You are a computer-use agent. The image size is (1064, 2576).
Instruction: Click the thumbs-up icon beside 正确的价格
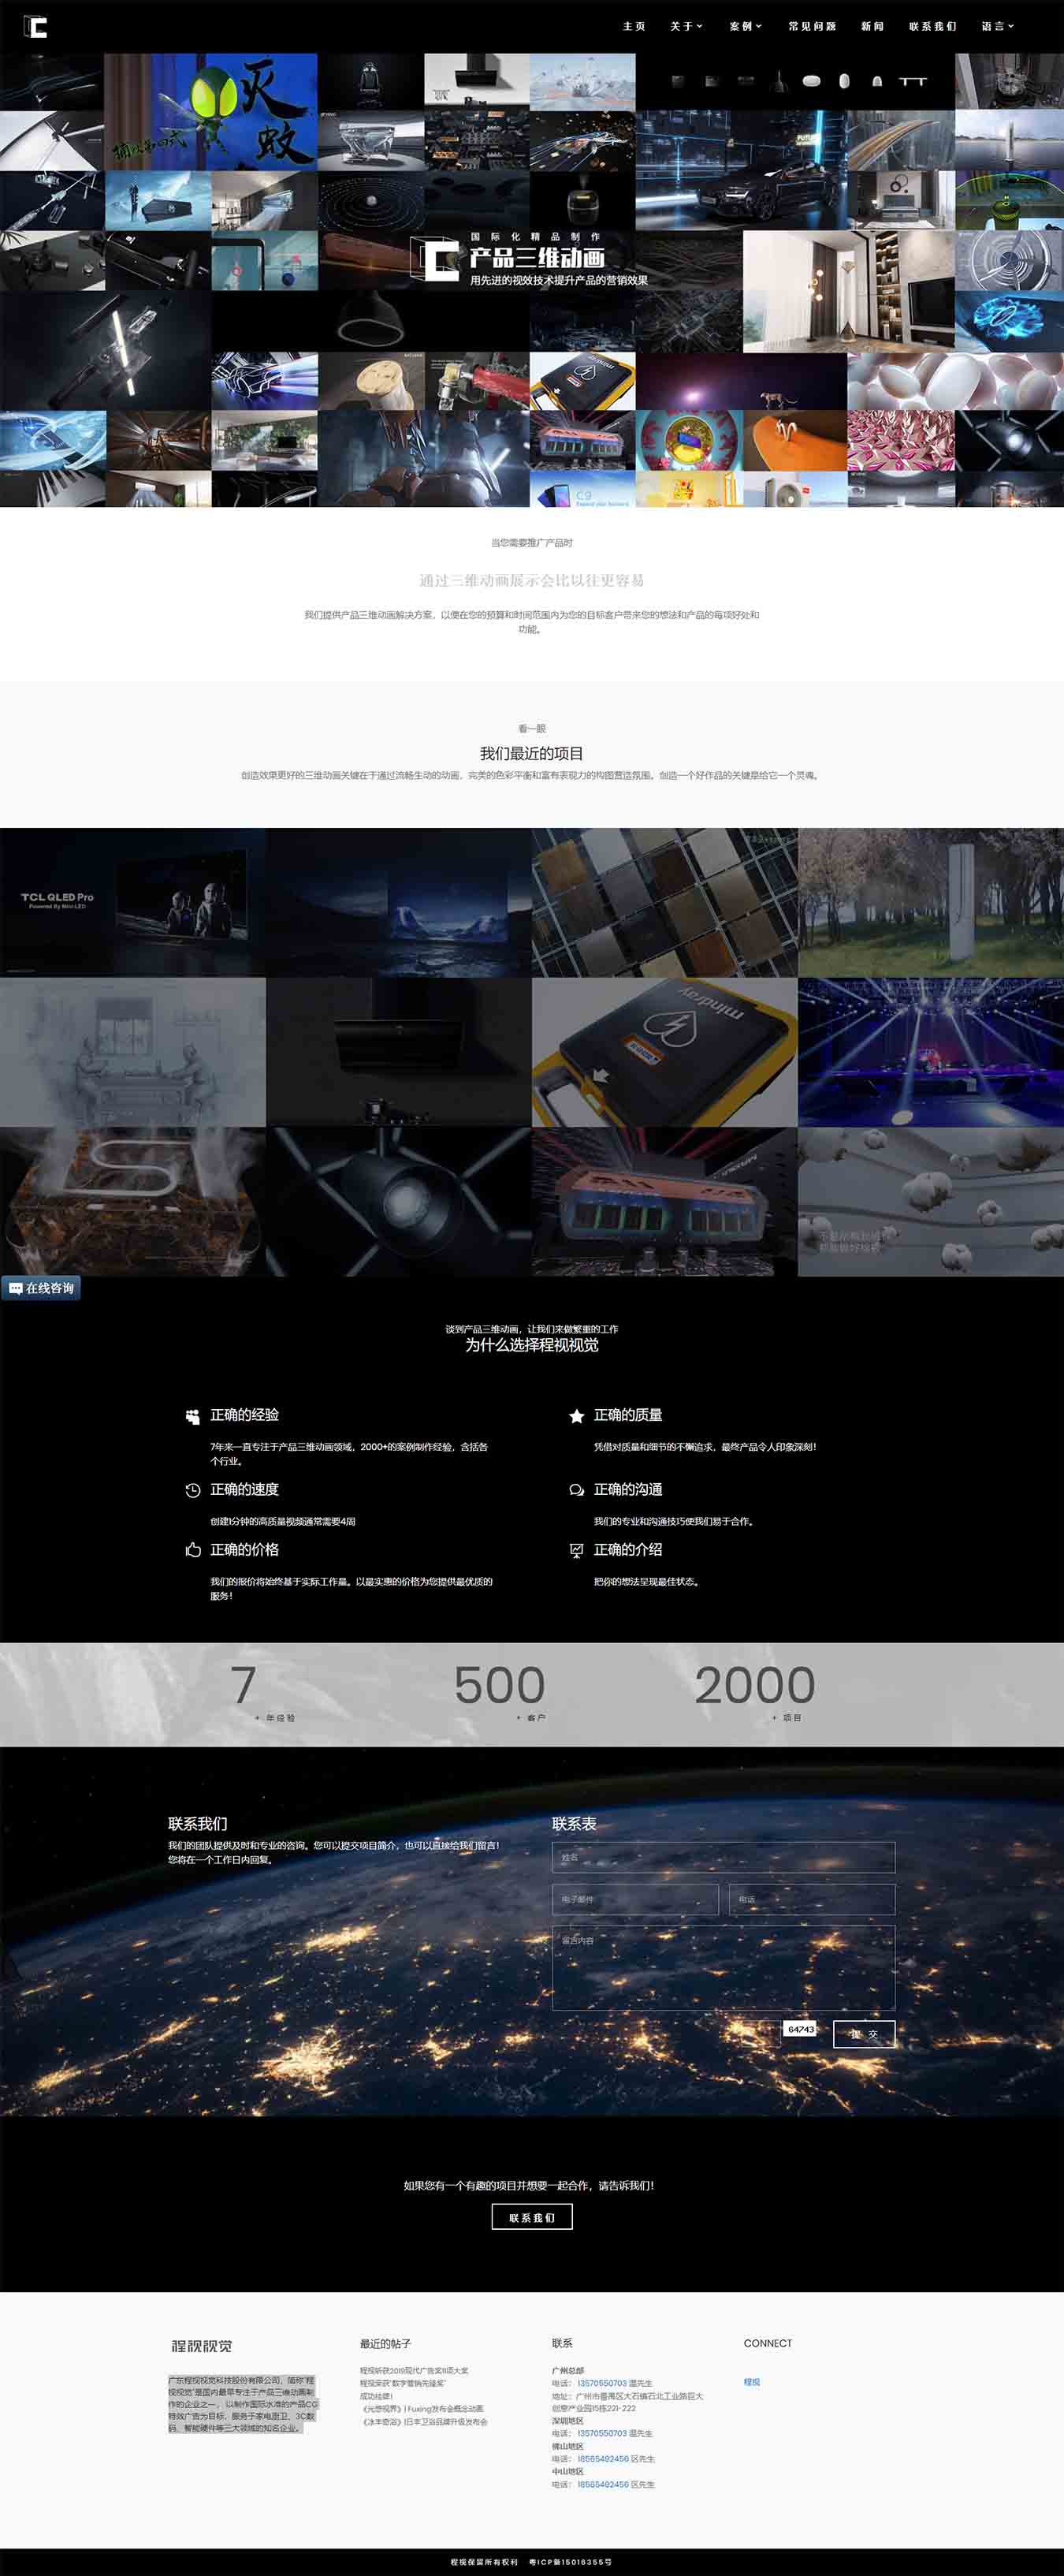click(193, 1550)
